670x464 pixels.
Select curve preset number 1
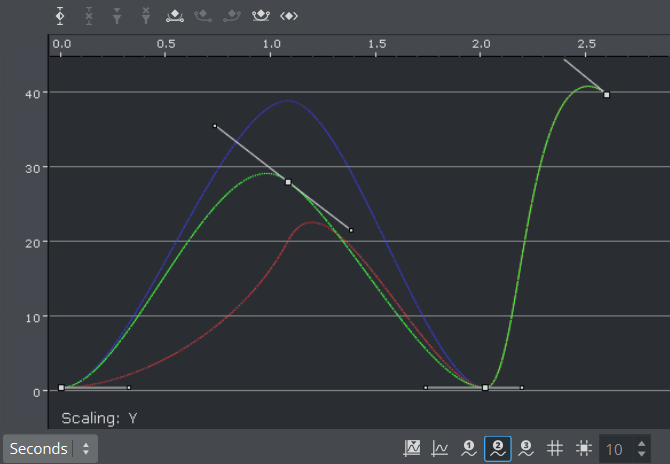point(469,449)
